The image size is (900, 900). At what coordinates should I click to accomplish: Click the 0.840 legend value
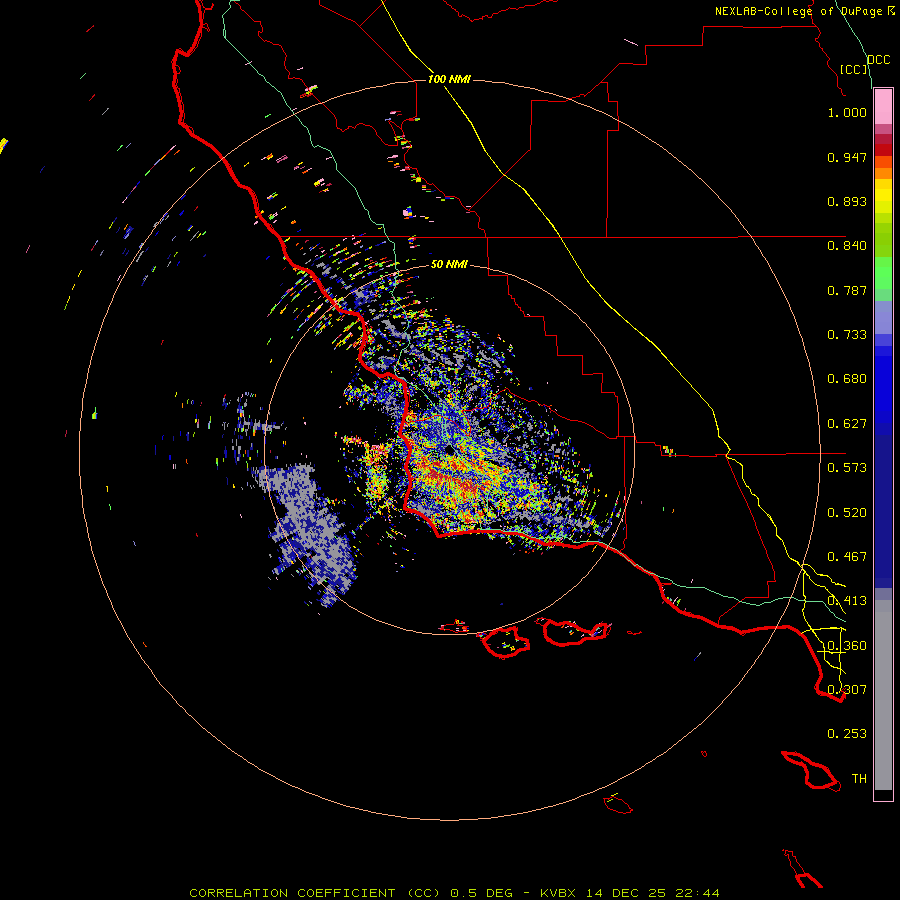pos(847,246)
